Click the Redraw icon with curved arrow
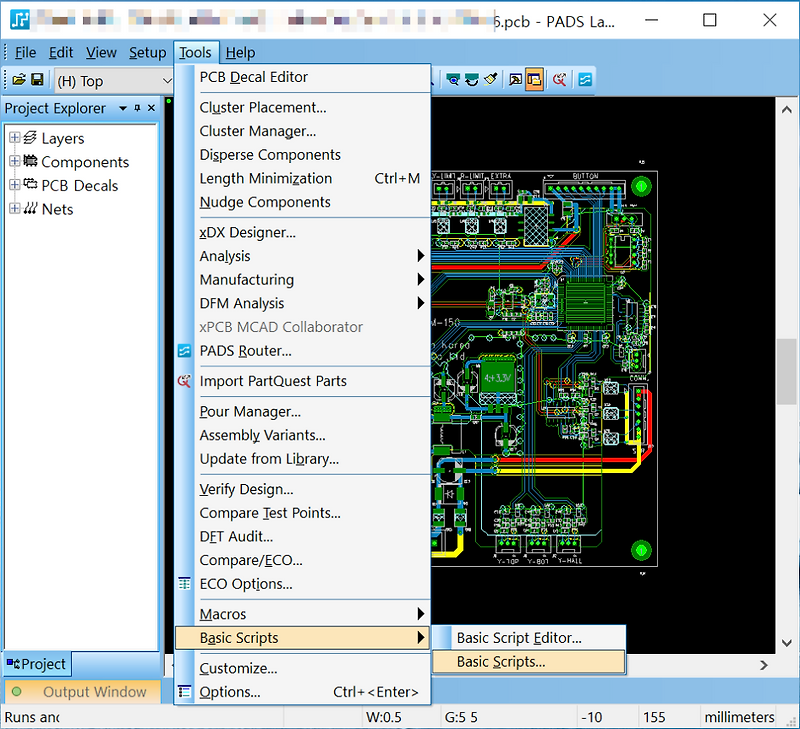 click(x=471, y=80)
